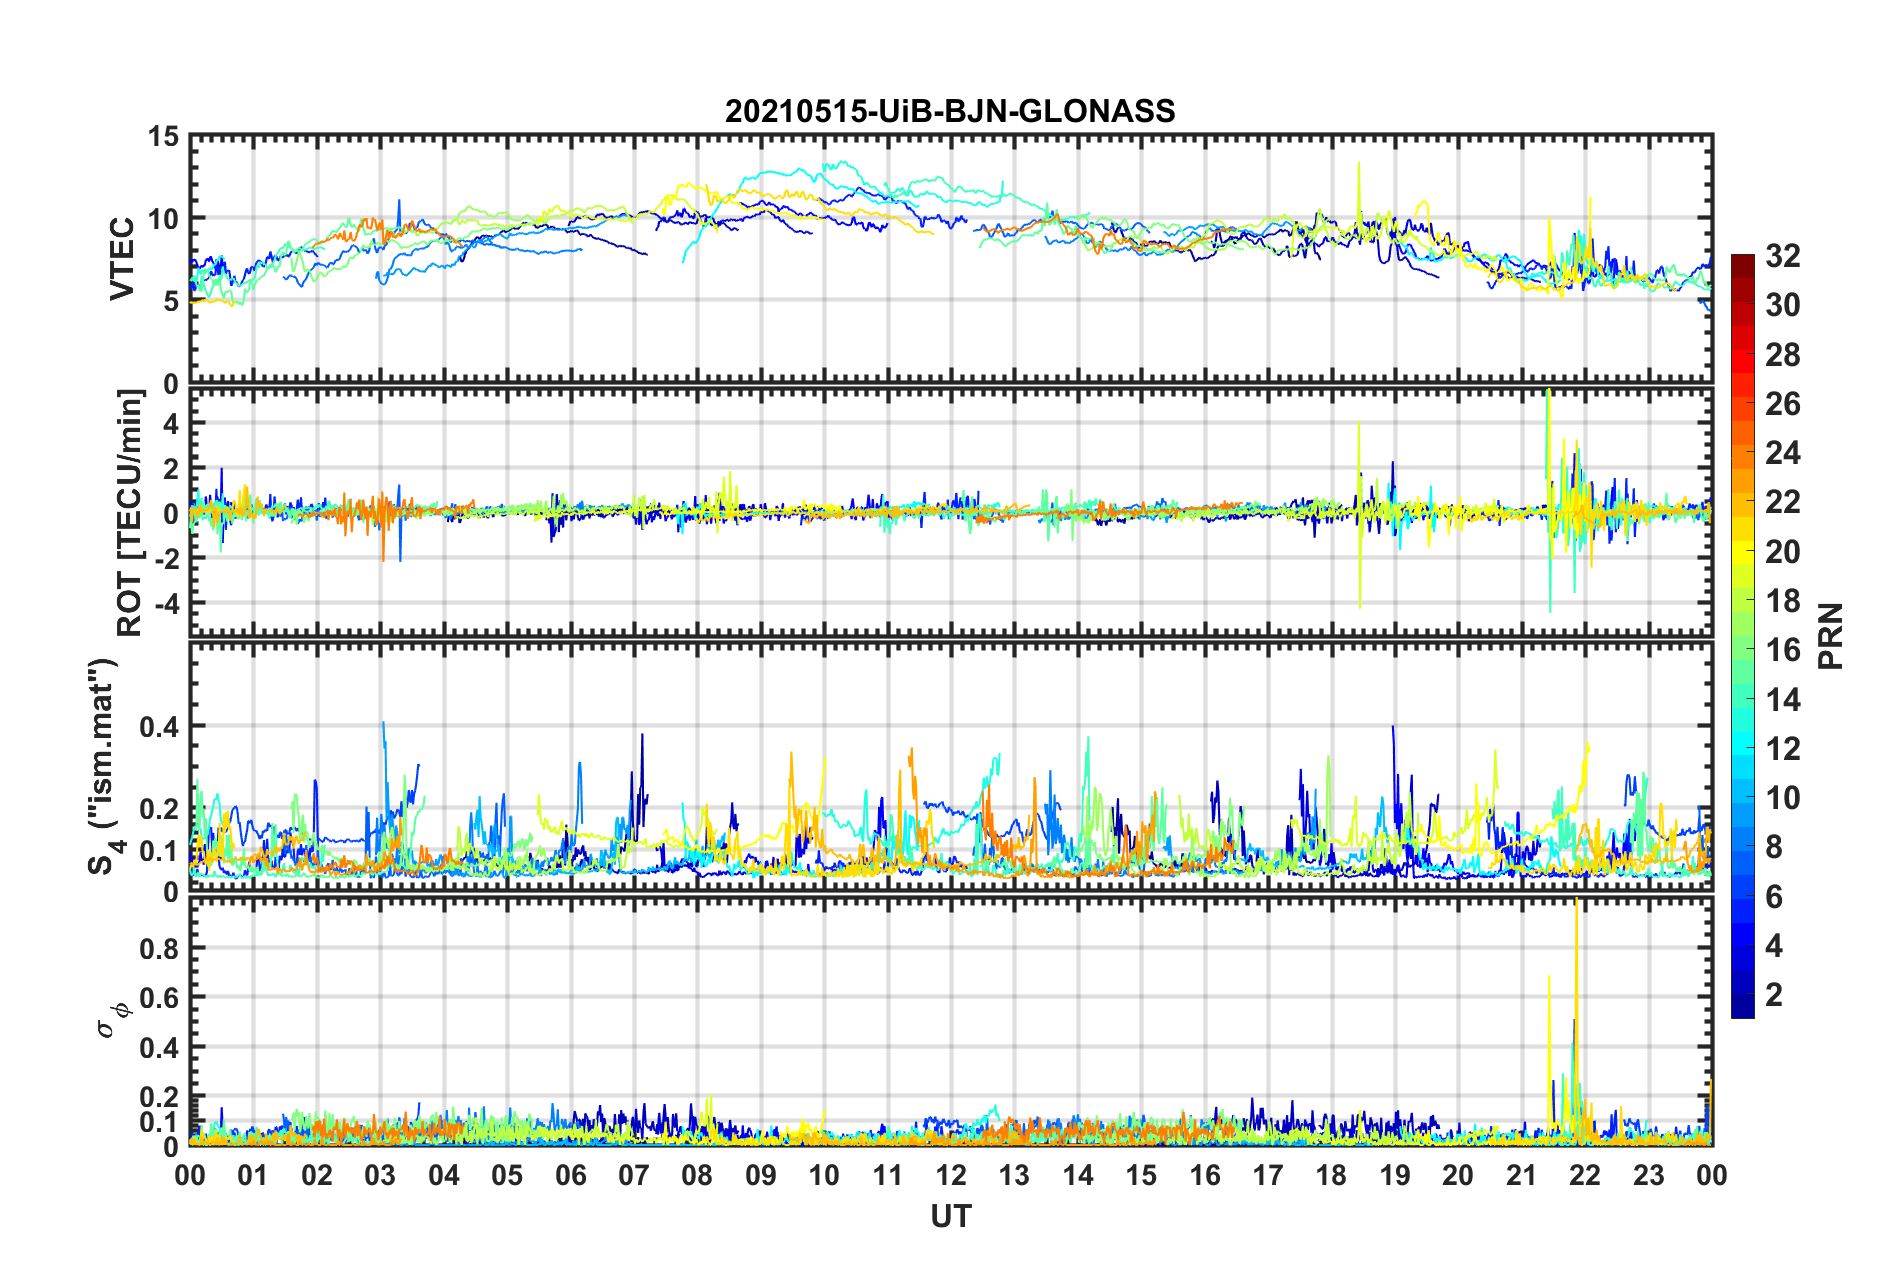Click x-axis tick label 23
This screenshot has width=1902, height=1272.
[1649, 1175]
